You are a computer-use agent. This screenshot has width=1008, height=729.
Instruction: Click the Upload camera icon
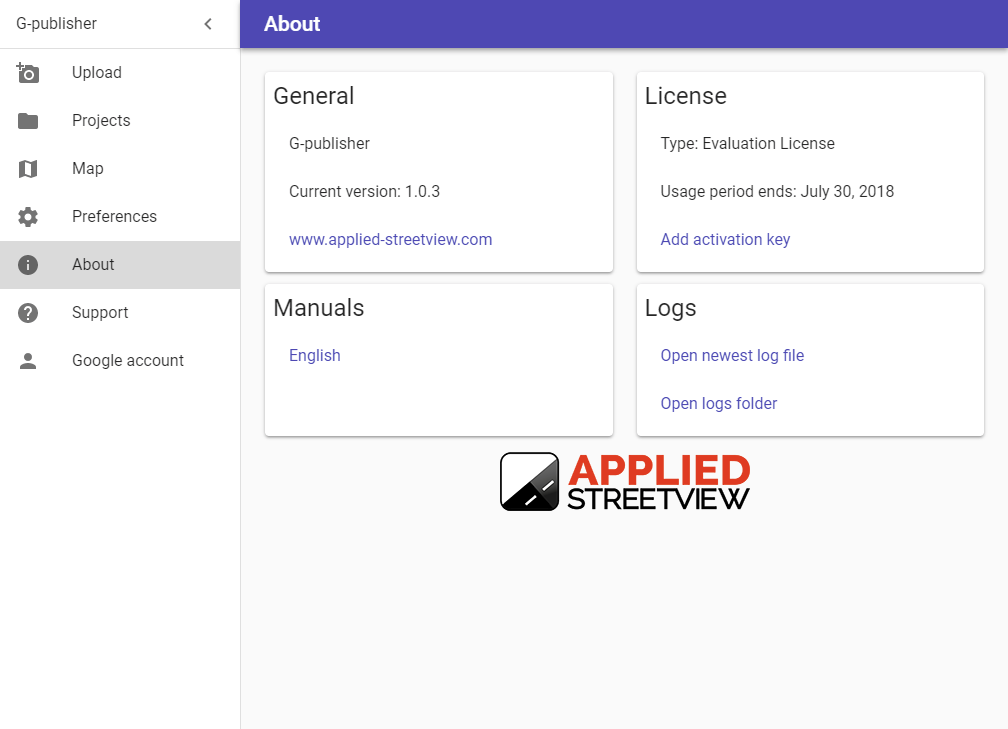click(x=28, y=73)
